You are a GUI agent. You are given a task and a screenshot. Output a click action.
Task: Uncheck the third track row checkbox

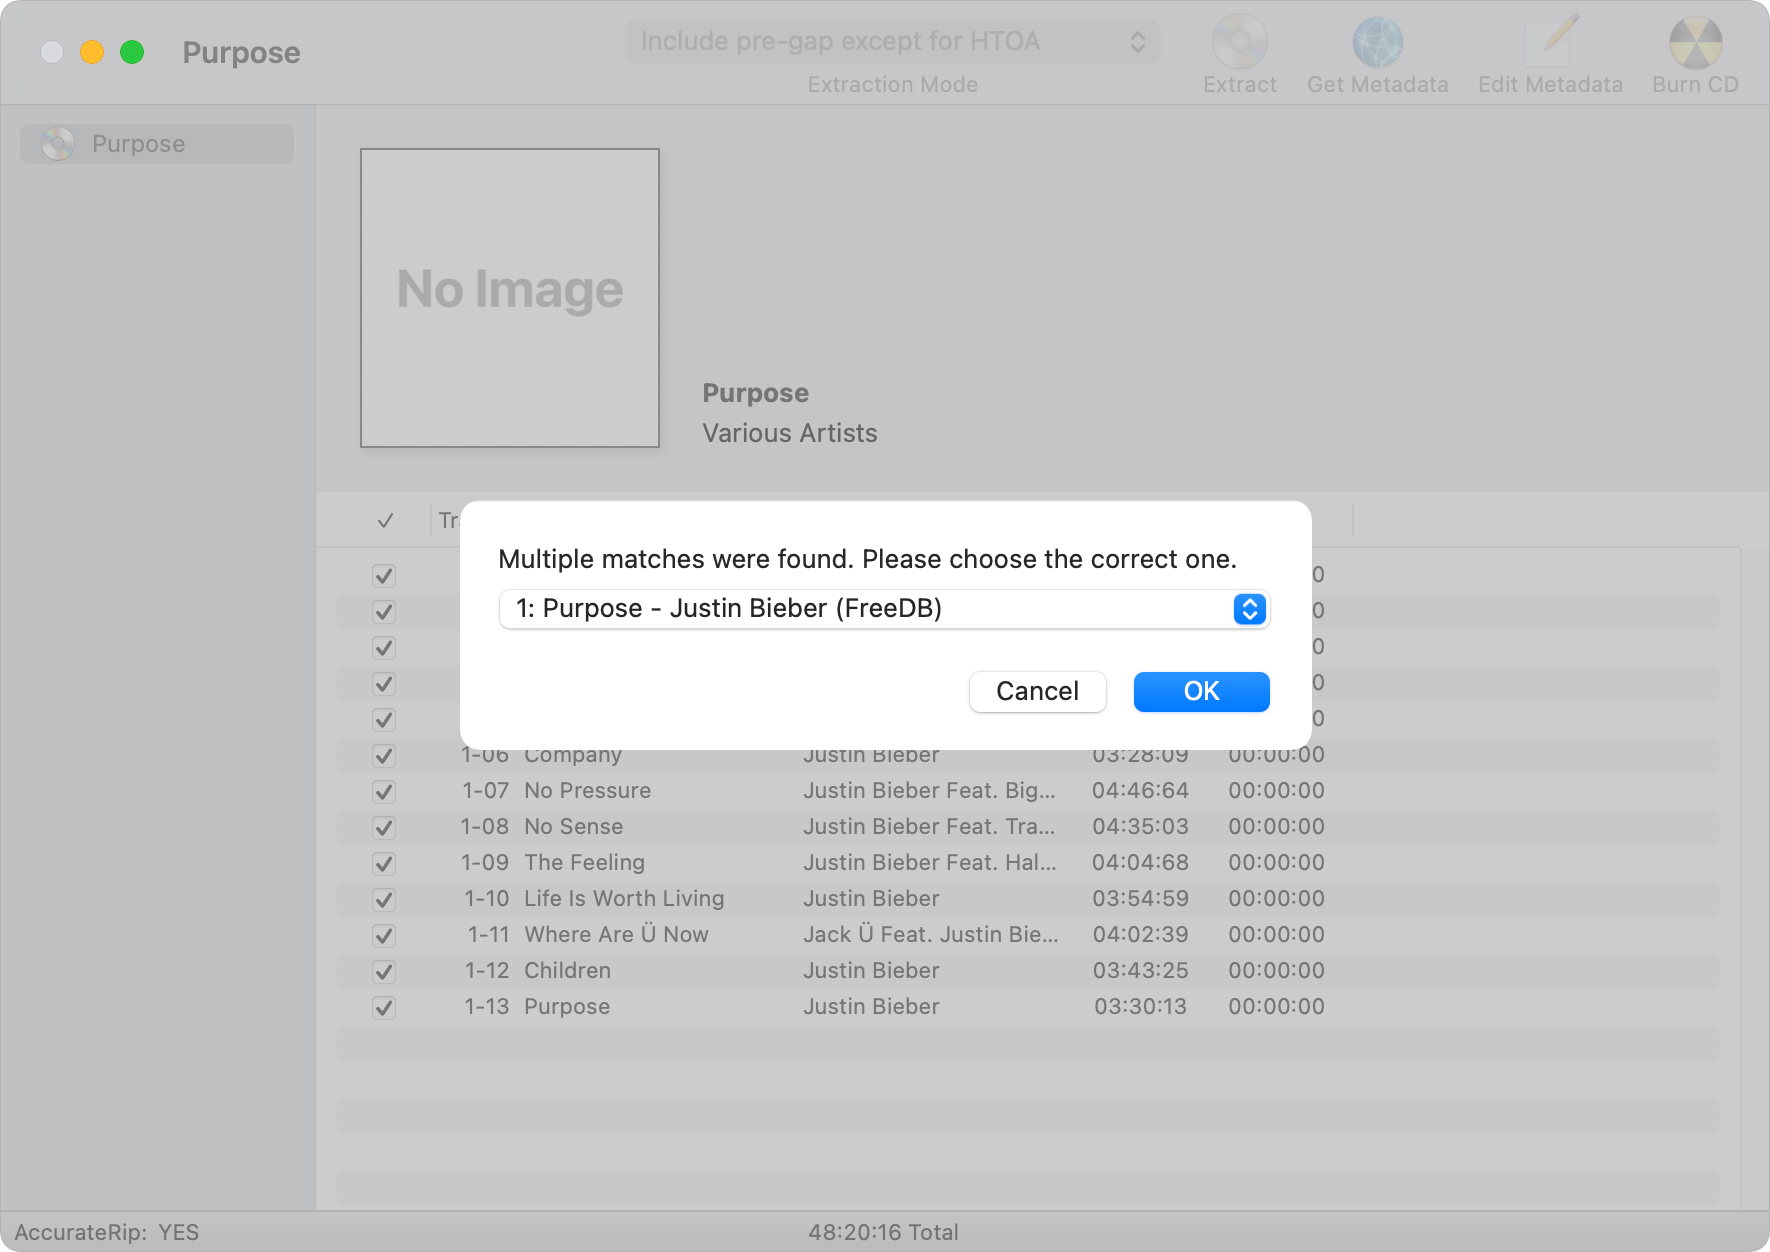pyautogui.click(x=384, y=648)
